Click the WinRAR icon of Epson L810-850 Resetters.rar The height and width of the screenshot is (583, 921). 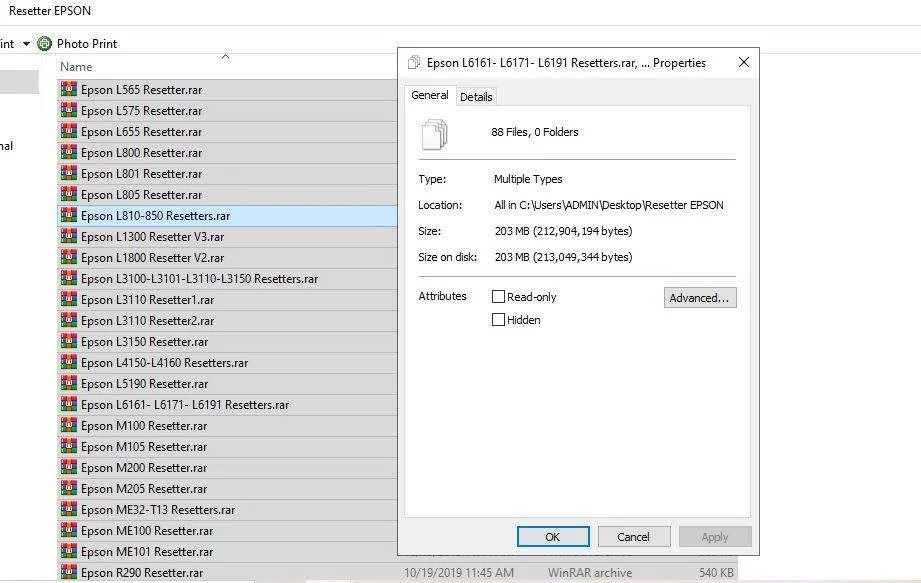(69, 215)
